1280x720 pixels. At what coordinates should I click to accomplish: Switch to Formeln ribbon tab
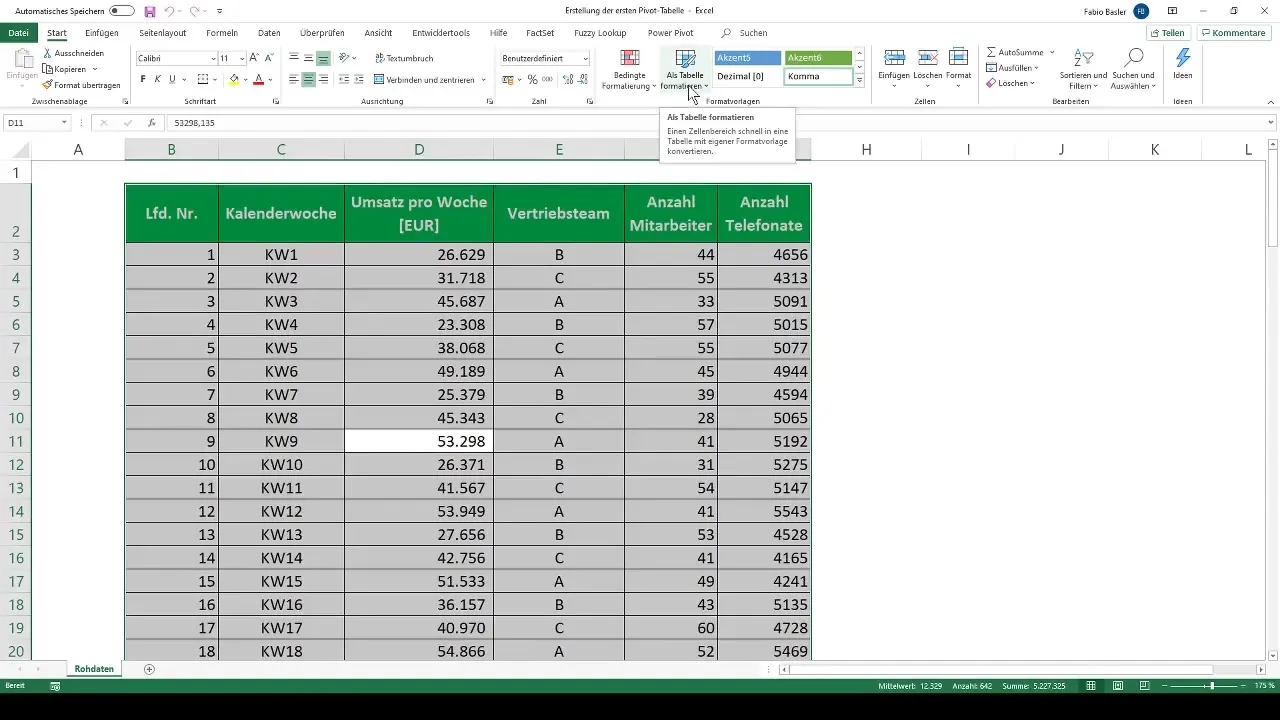pyautogui.click(x=222, y=33)
